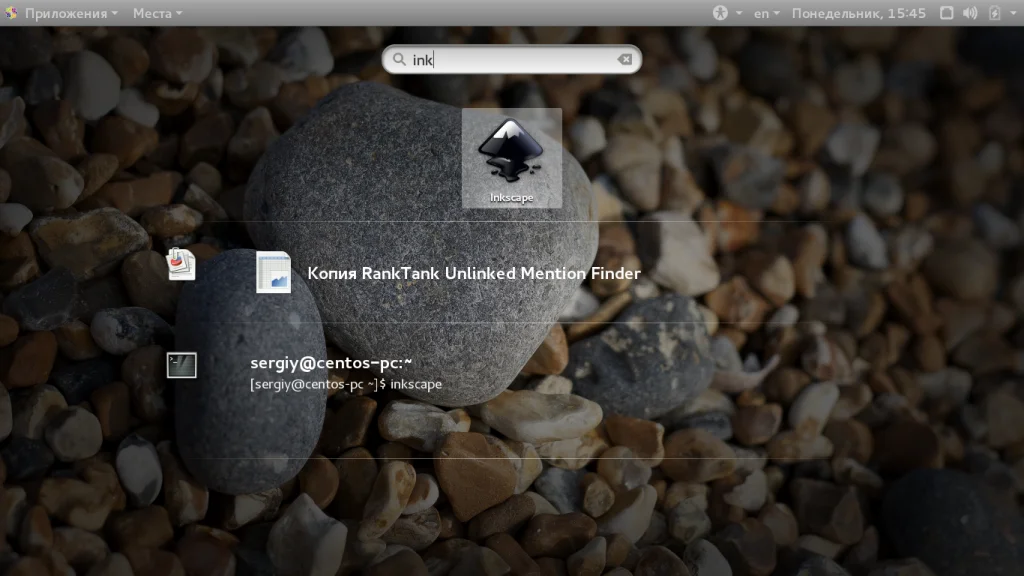Switch to the sergiy@centos-pc terminal result

(x=345, y=372)
